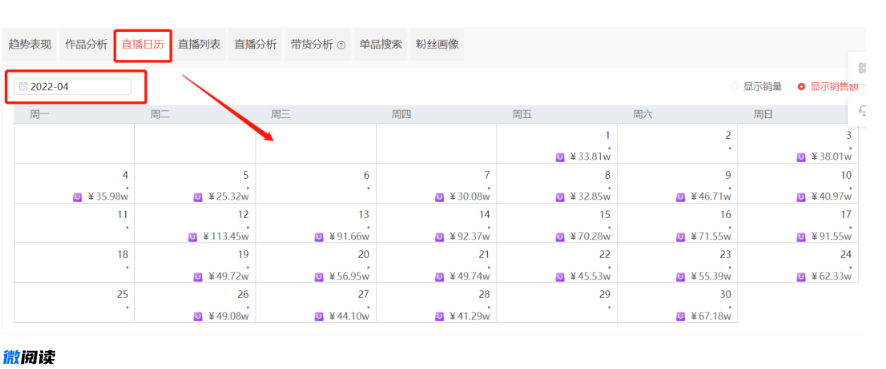886x369 pixels.
Task: Open the 单品搜索 tab
Action: click(x=380, y=45)
